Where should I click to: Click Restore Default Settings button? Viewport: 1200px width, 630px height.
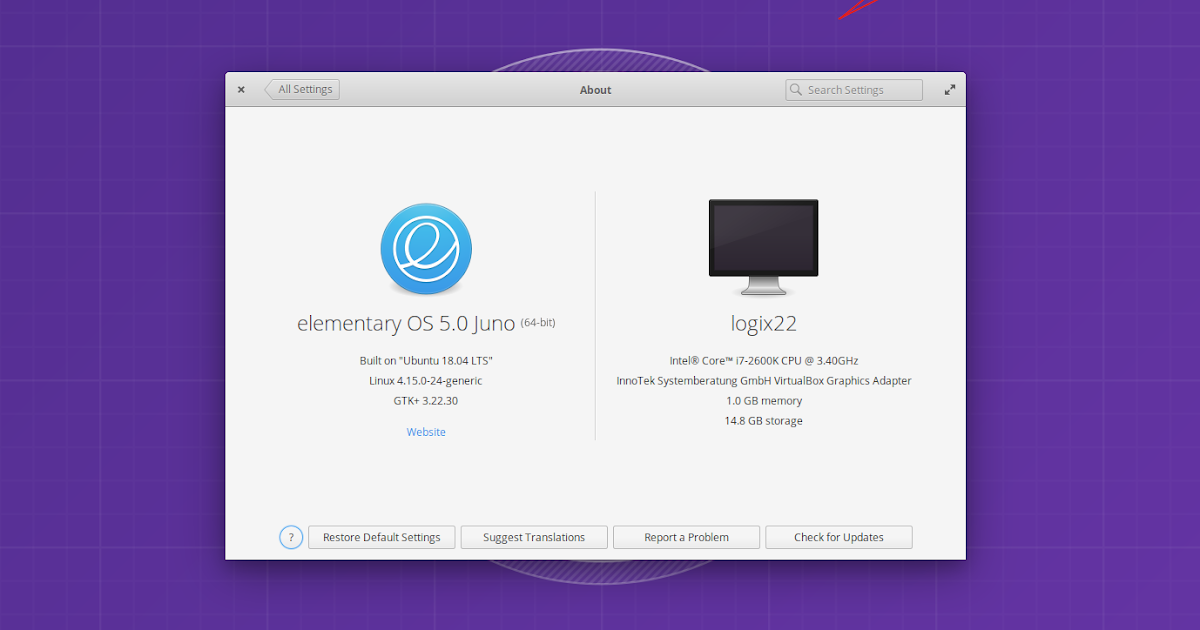click(381, 537)
